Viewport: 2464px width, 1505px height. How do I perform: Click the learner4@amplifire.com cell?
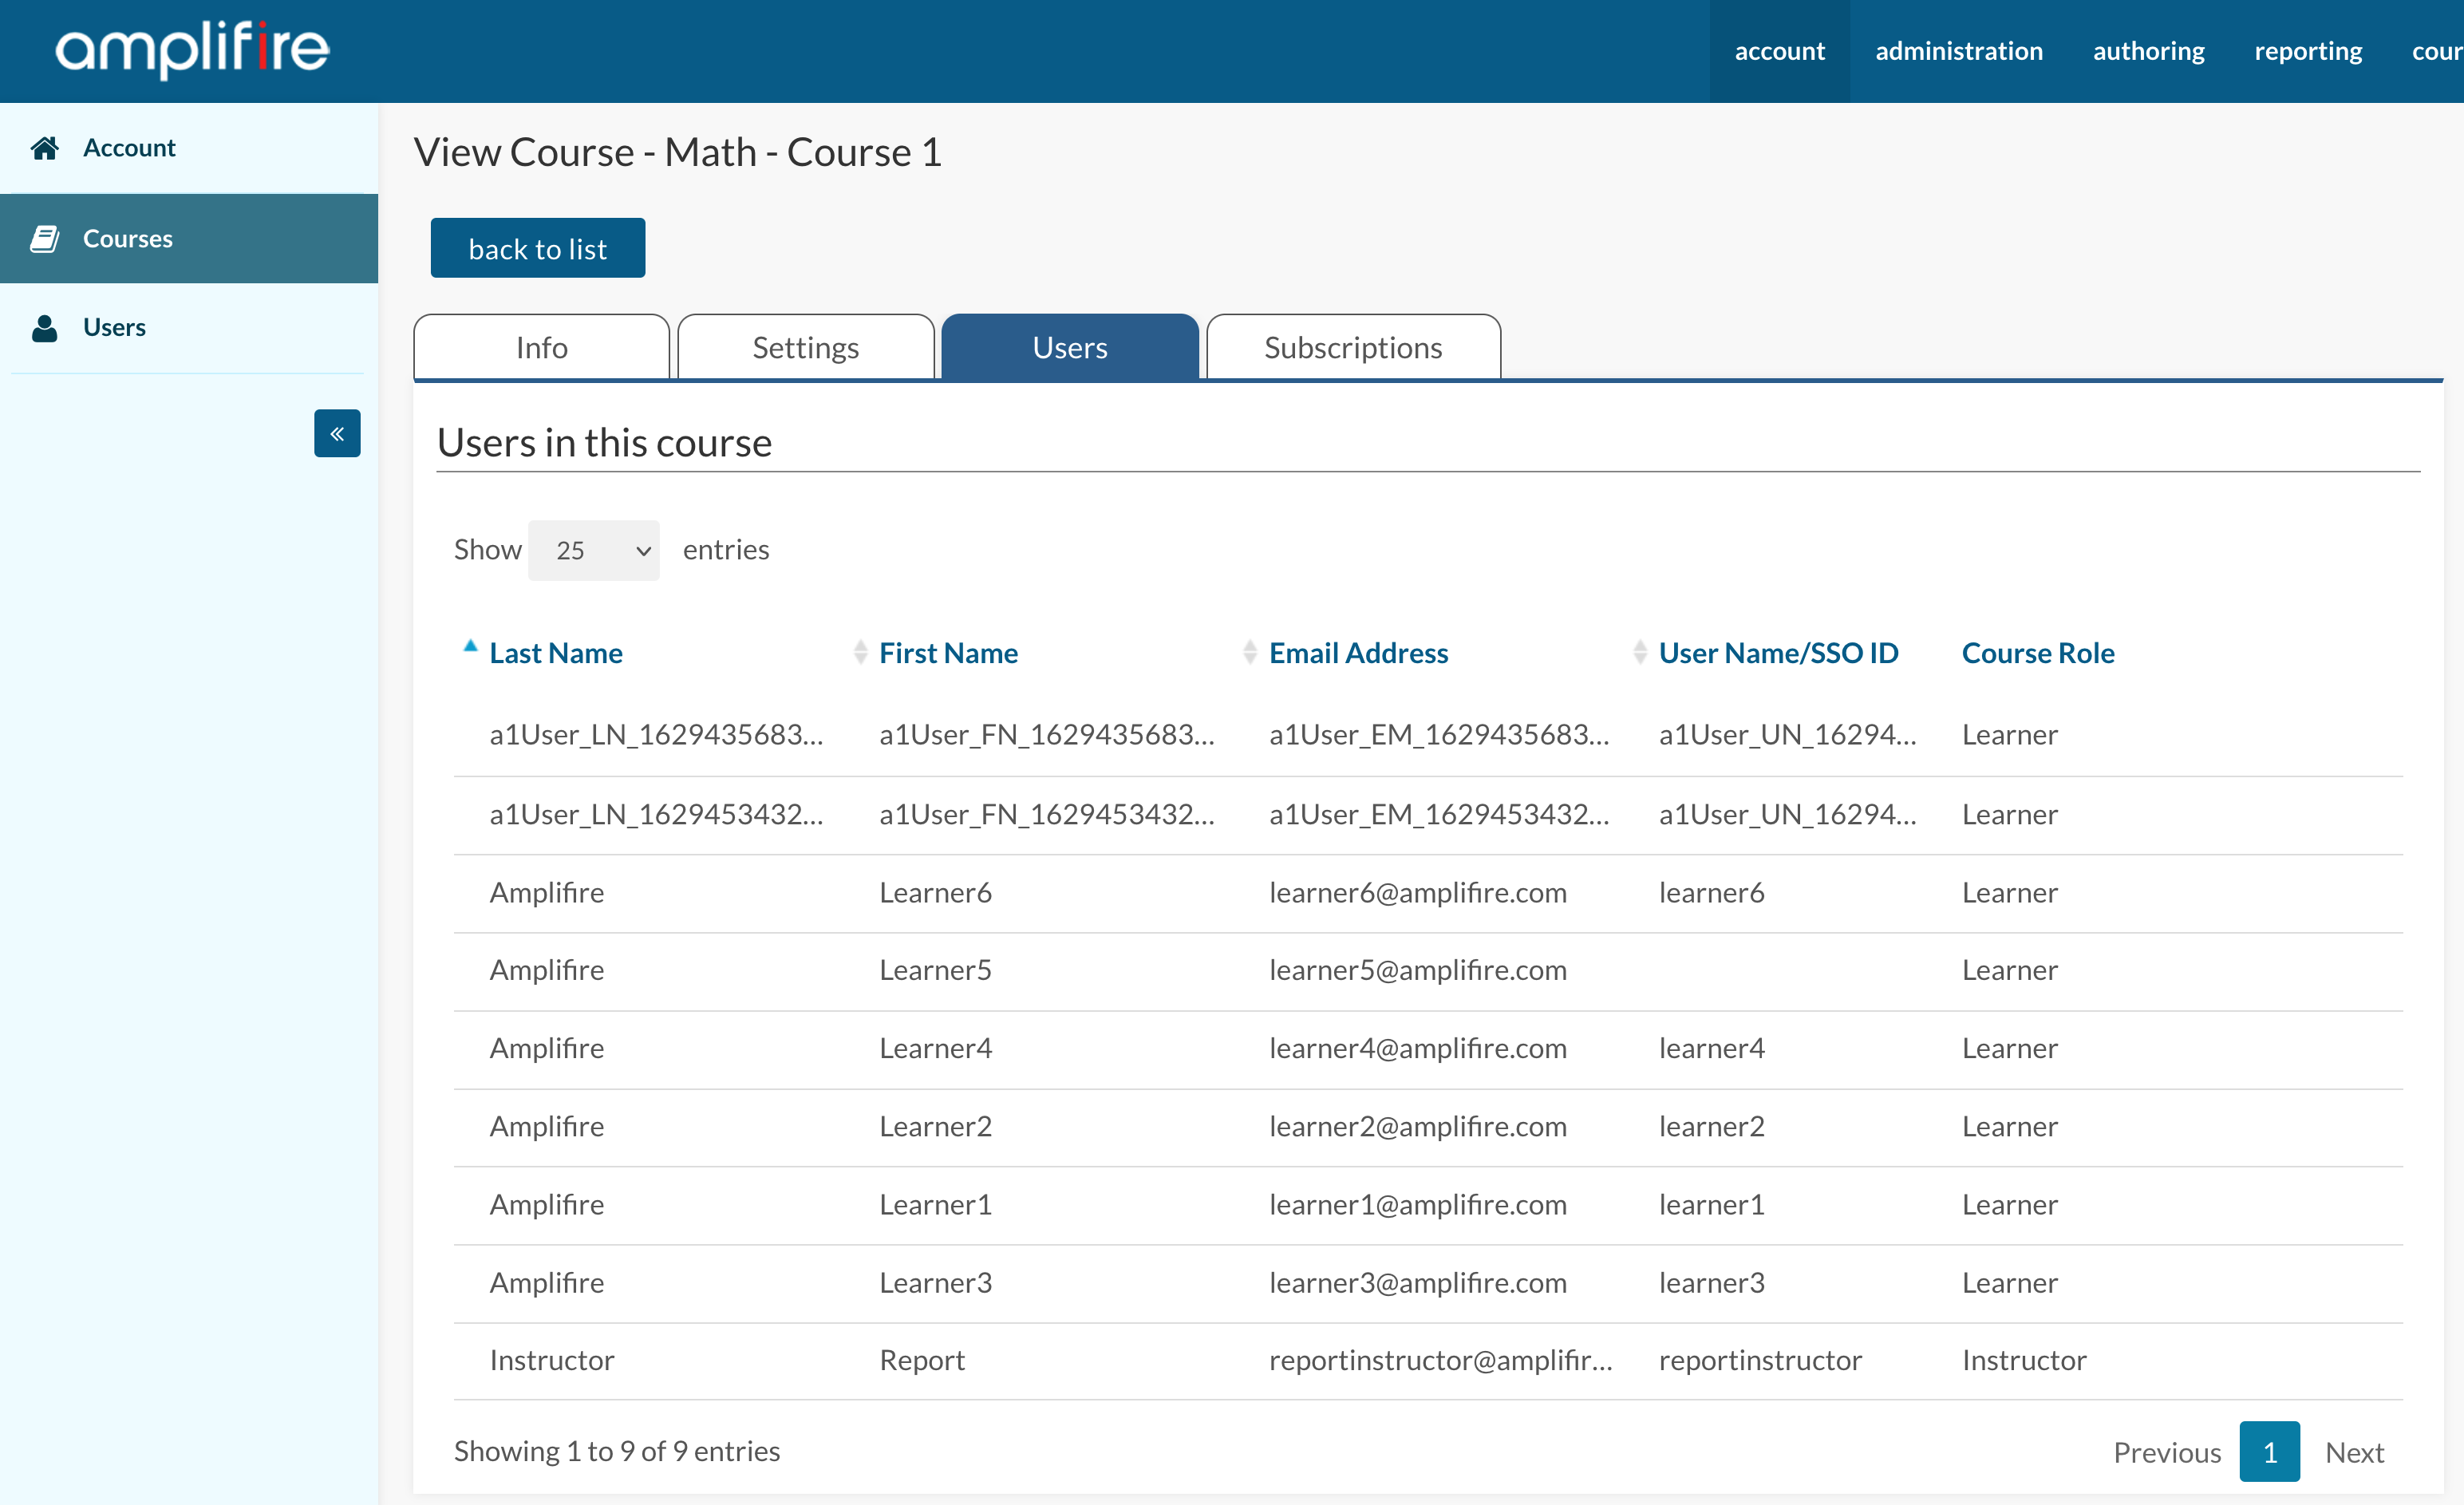[1417, 1048]
